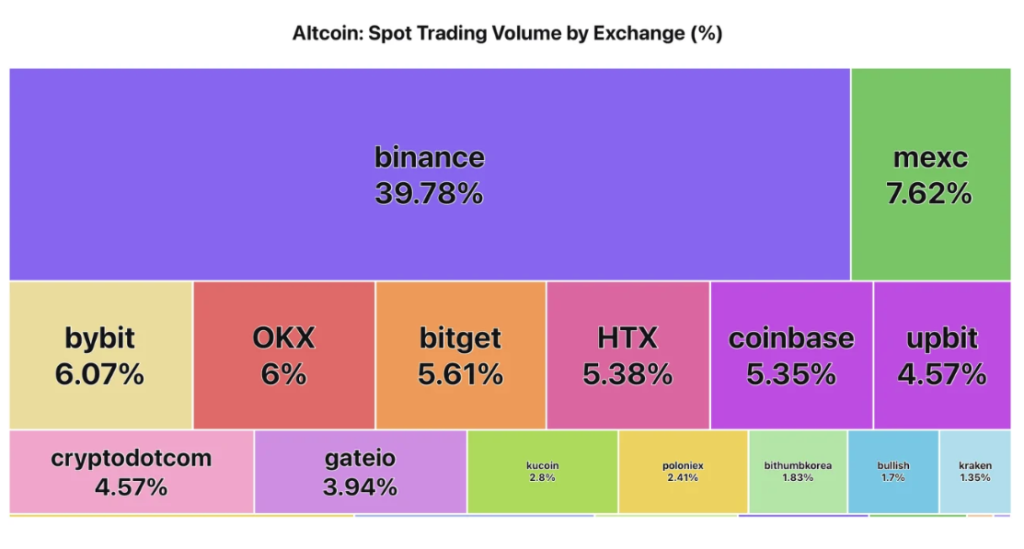Select the red OKX 6% tile

[x=283, y=355]
